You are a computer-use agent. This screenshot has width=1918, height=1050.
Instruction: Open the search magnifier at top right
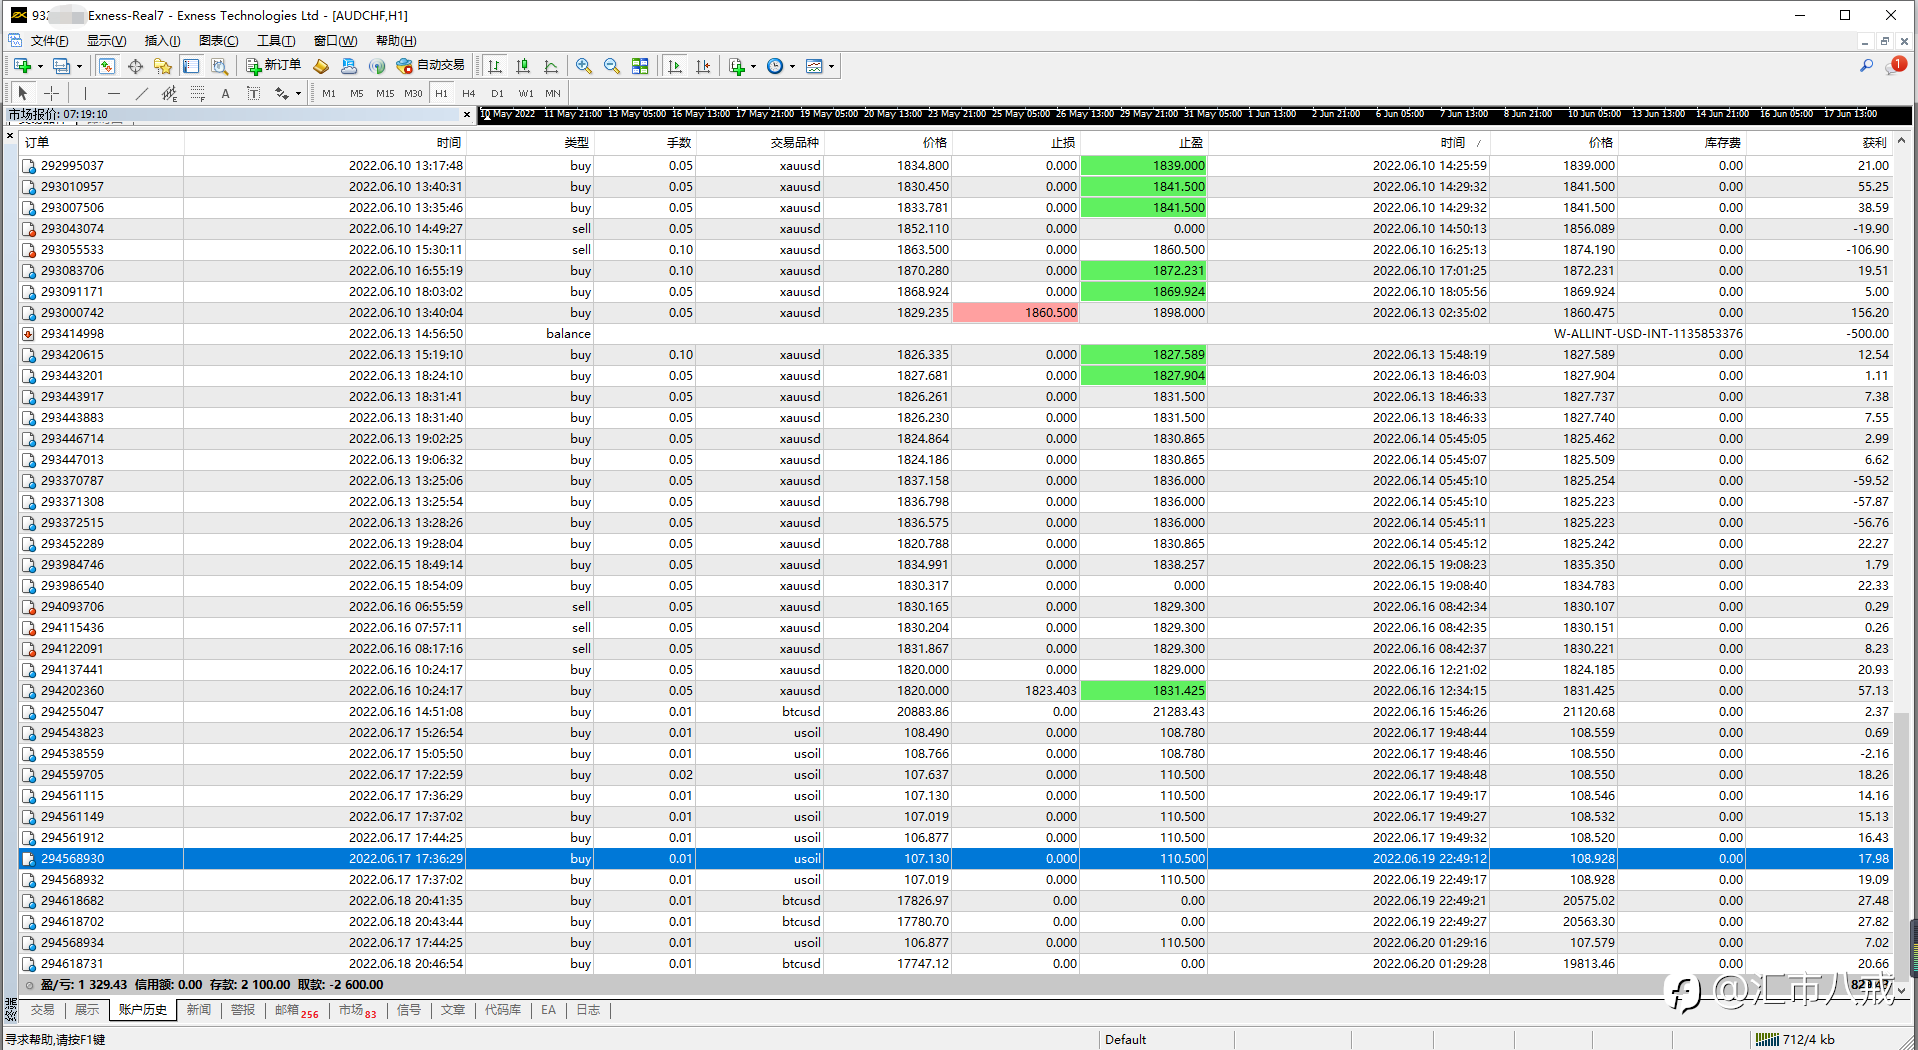(x=1866, y=66)
